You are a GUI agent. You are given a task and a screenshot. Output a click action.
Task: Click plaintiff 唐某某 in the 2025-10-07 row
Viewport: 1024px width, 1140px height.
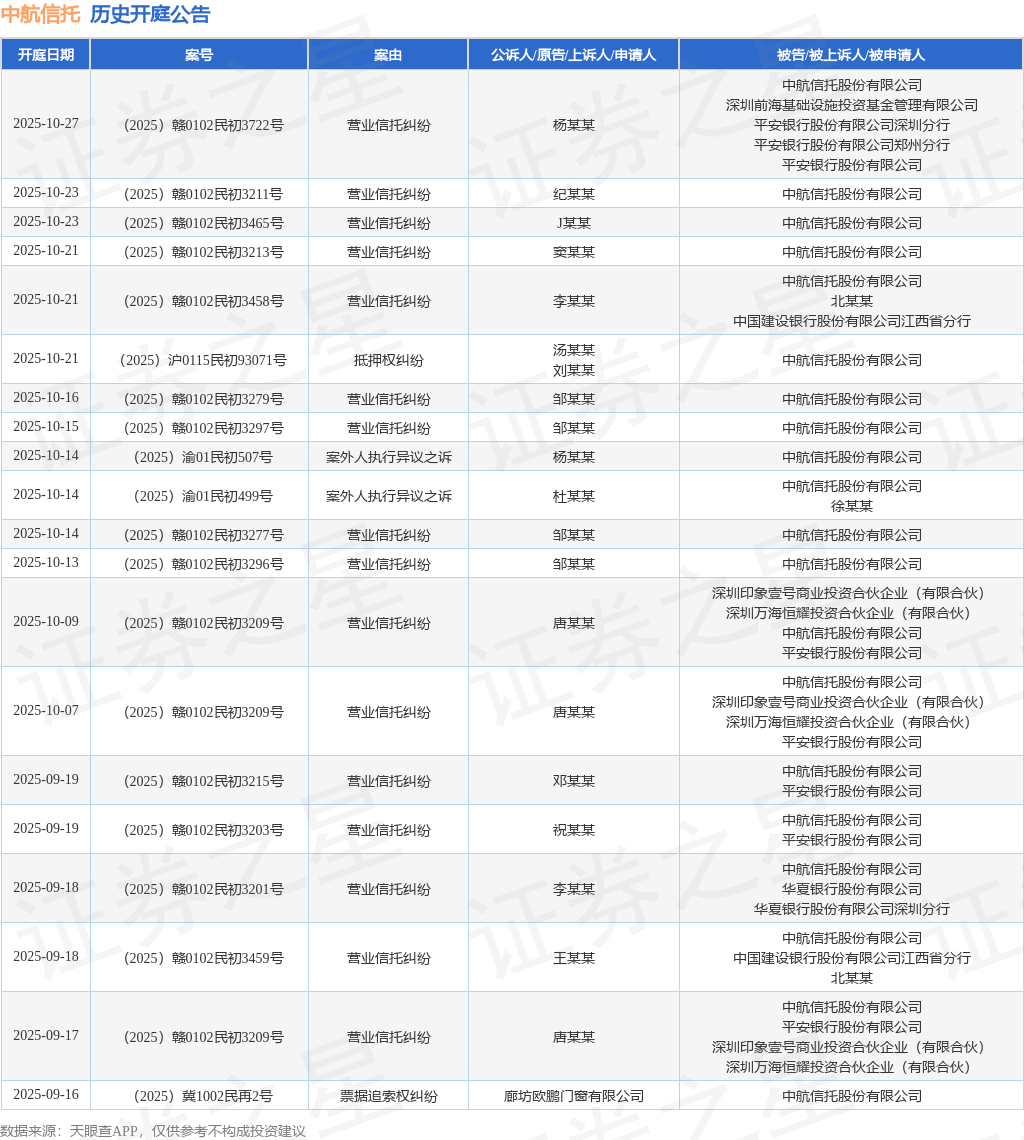574,712
